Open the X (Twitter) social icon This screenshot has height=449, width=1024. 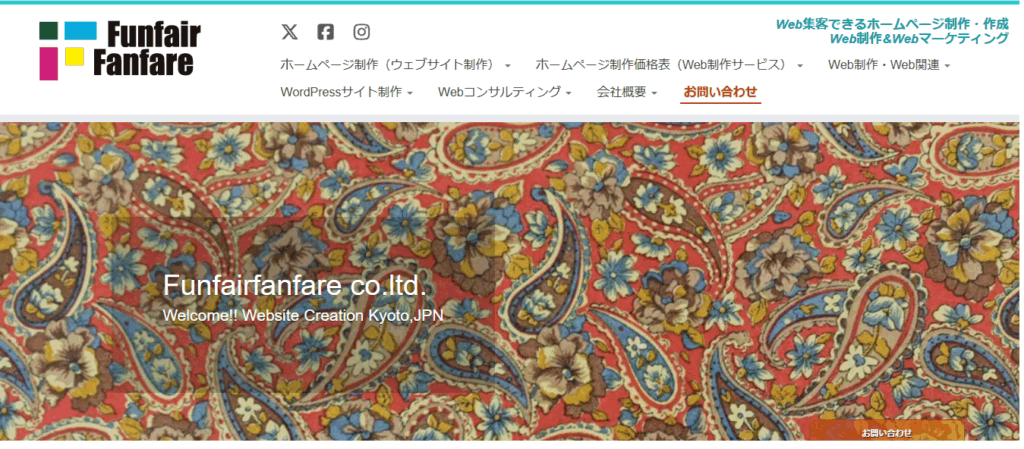pyautogui.click(x=289, y=31)
